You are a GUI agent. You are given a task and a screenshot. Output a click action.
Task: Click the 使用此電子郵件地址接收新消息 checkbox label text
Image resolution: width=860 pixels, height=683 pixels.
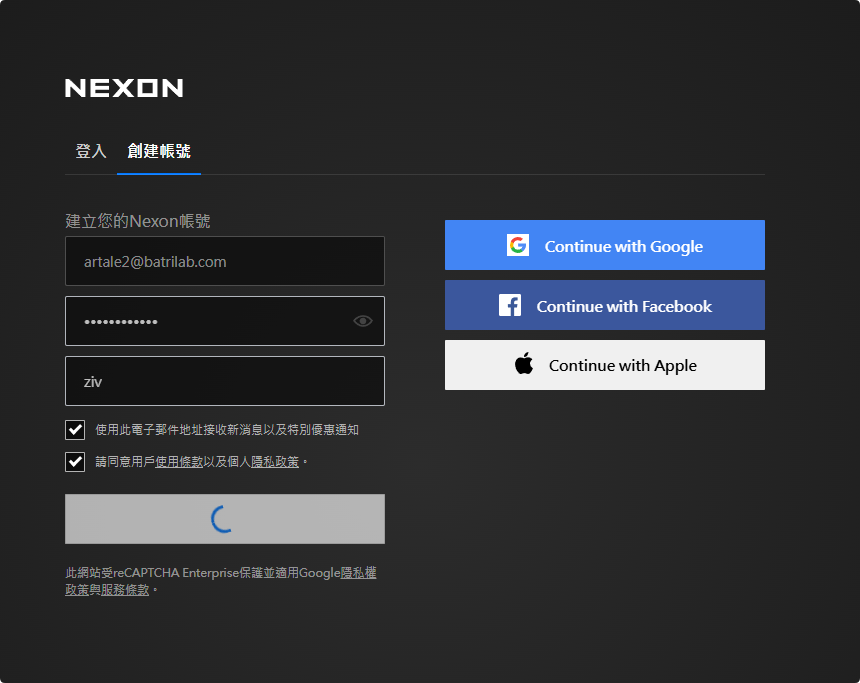tap(227, 430)
